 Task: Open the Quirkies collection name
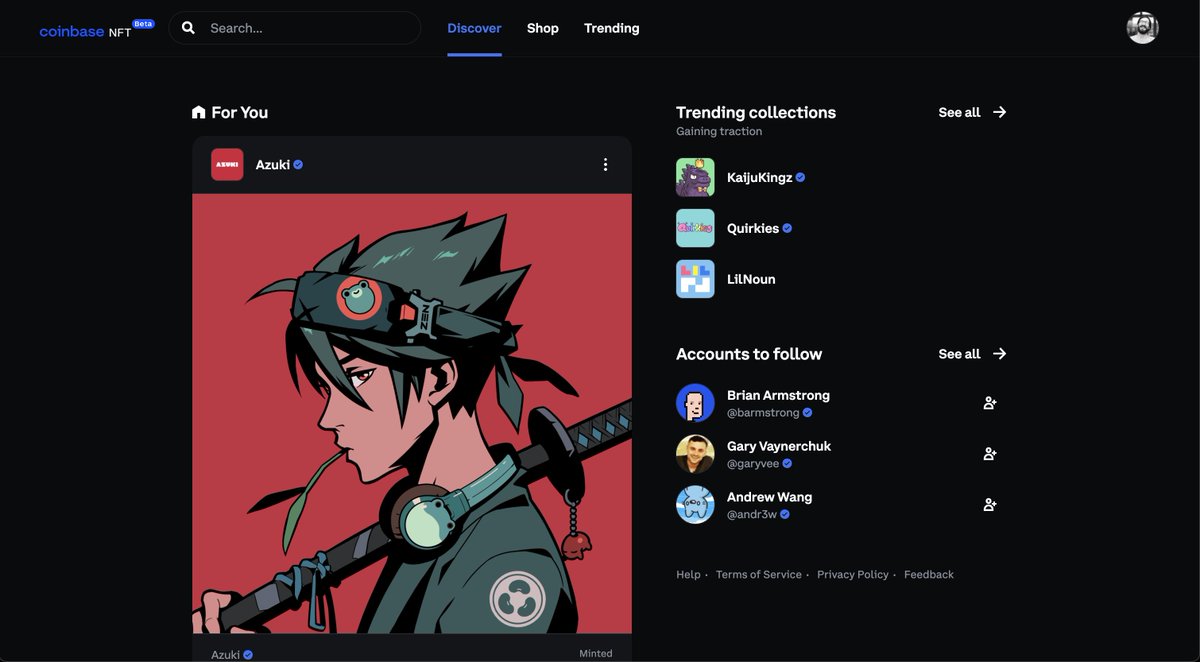pyautogui.click(x=753, y=228)
